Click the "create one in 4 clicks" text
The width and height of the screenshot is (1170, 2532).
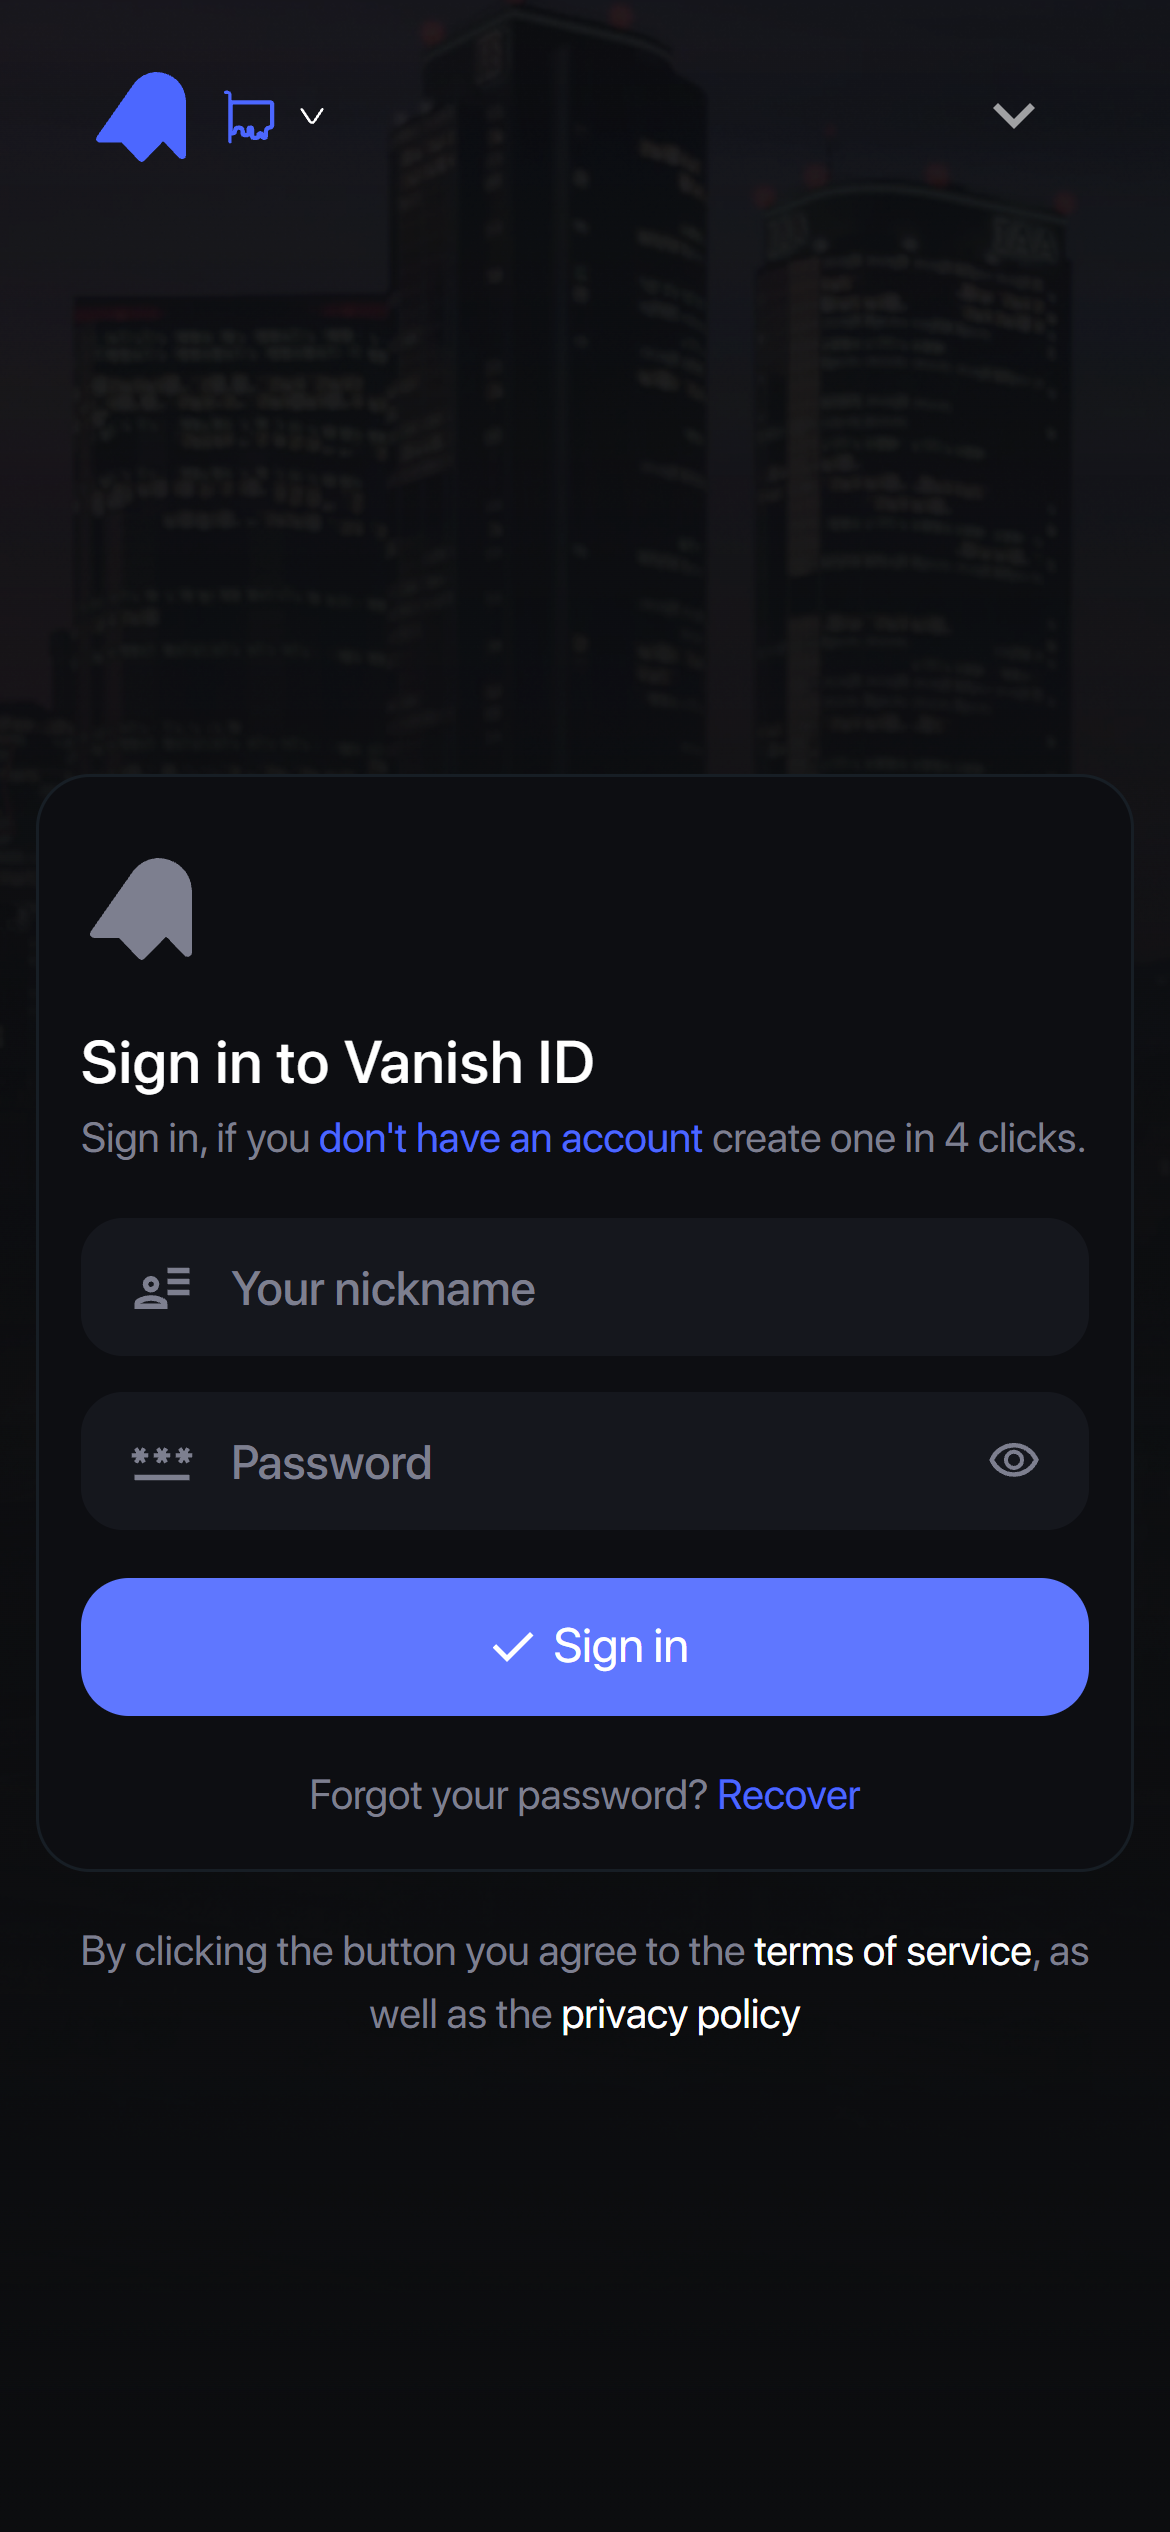click(898, 1139)
